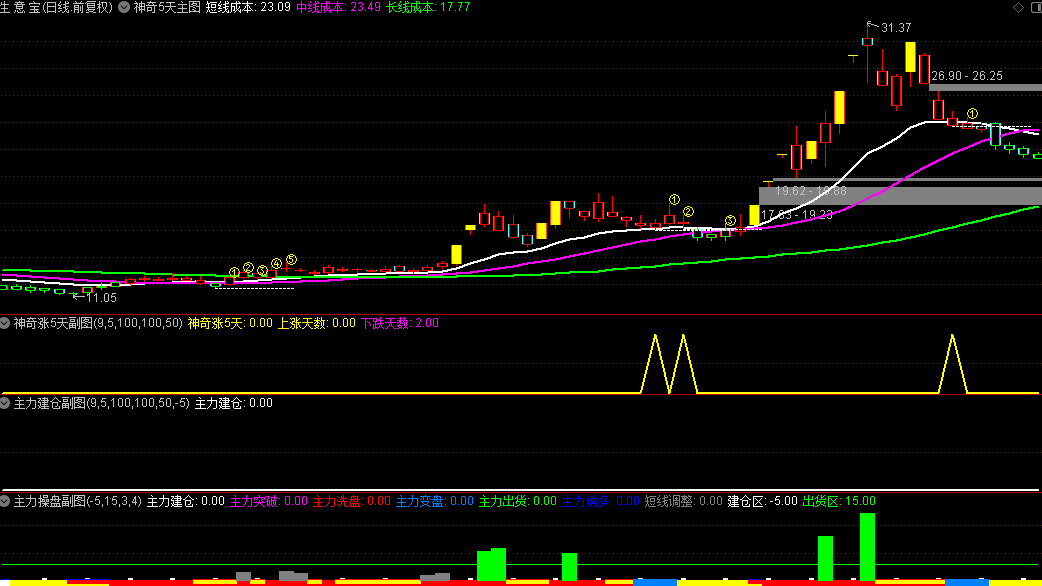
Task: Click the 神奇涨5天副图(9,5,100,100,50) indicator name
Action: pyautogui.click(x=98, y=323)
